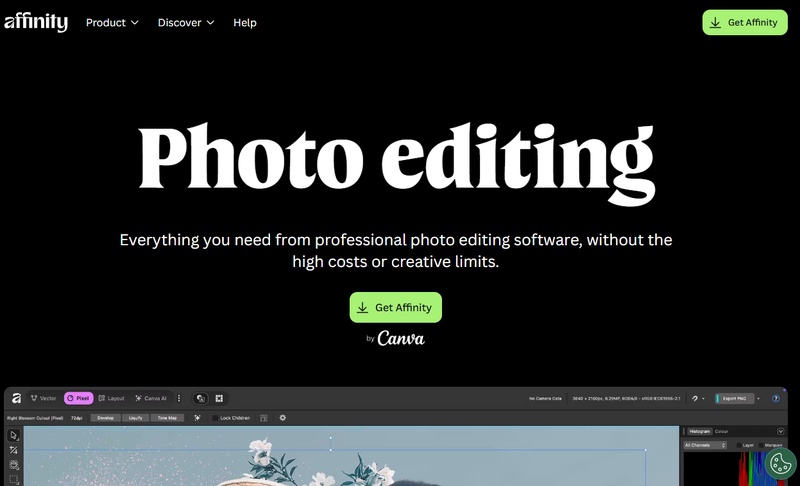800x486 pixels.
Task: Expand the Discover menu
Action: click(x=186, y=22)
